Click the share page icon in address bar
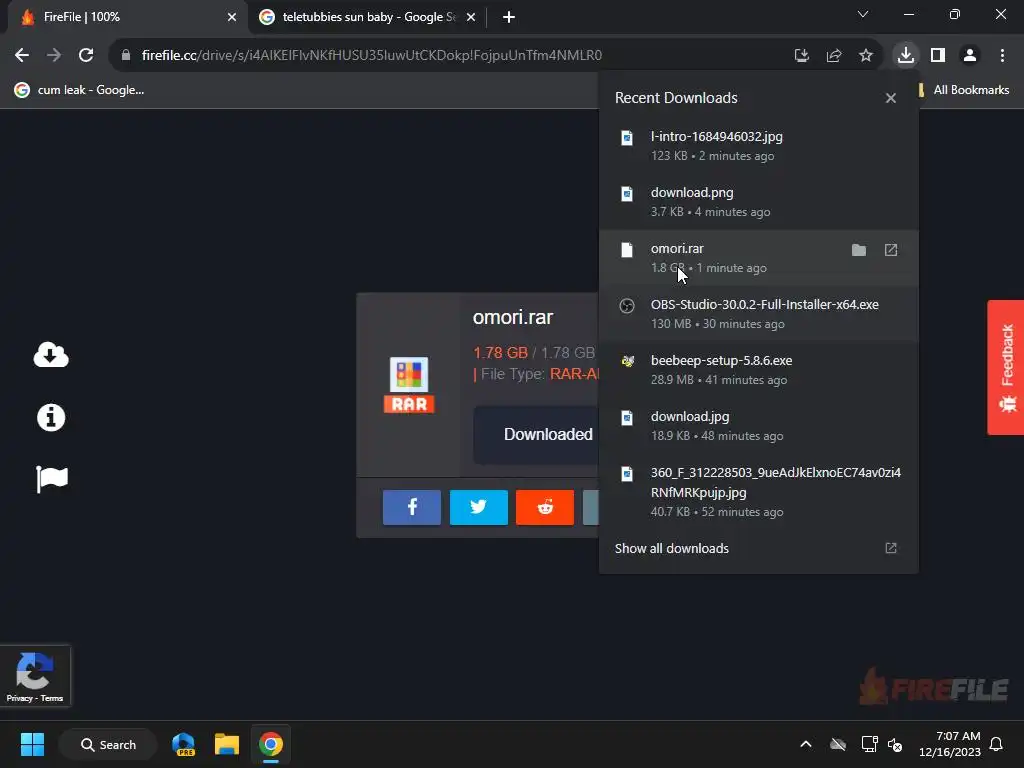Image resolution: width=1024 pixels, height=768 pixels. (x=834, y=55)
